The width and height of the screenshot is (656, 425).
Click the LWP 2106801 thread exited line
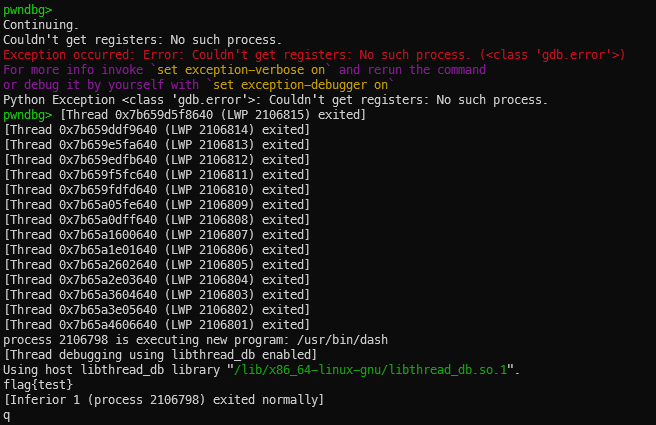pos(156,325)
